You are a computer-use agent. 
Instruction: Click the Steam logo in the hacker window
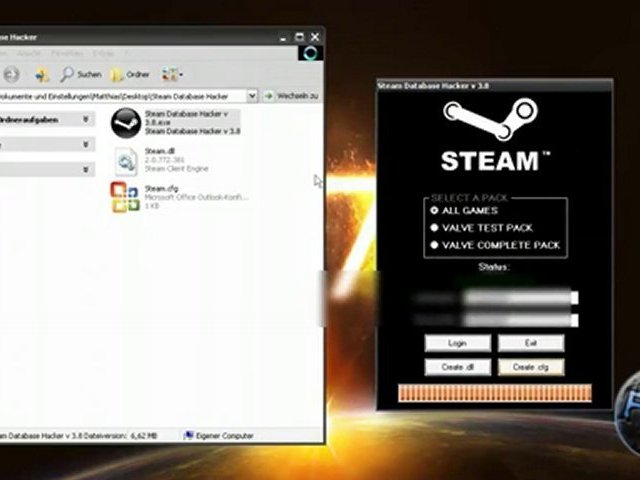[491, 119]
